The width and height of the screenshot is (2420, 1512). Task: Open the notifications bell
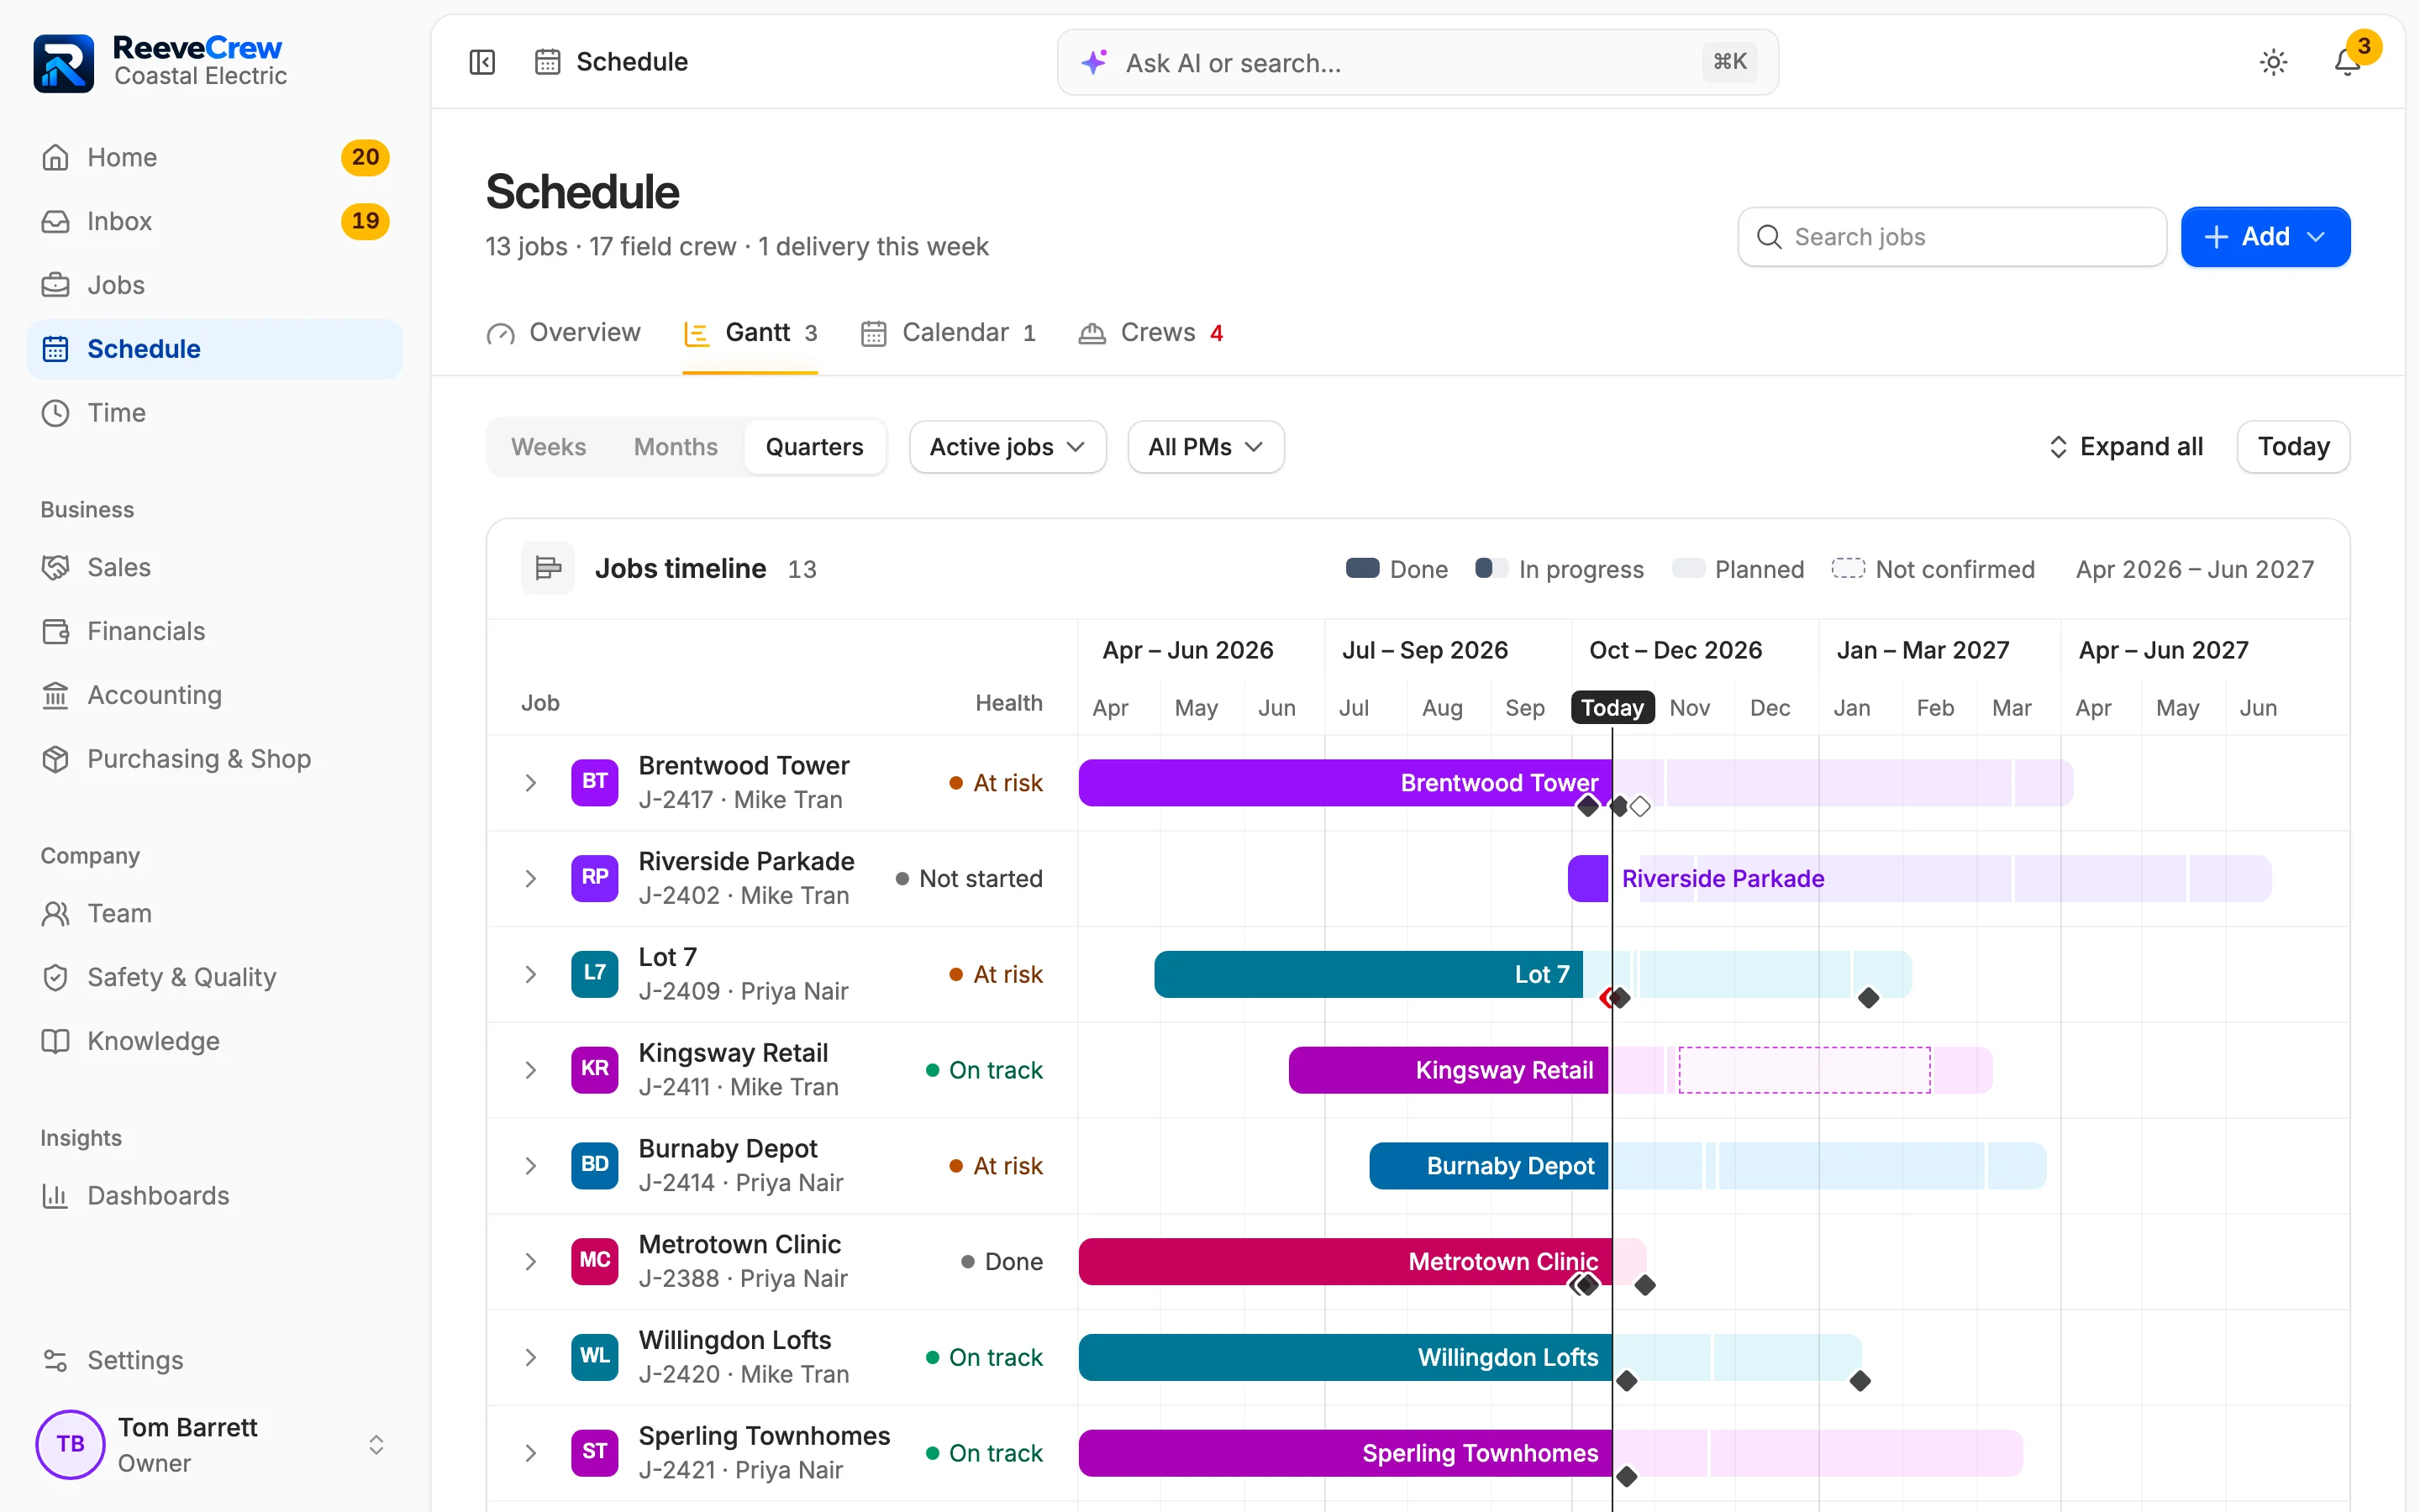click(2347, 62)
